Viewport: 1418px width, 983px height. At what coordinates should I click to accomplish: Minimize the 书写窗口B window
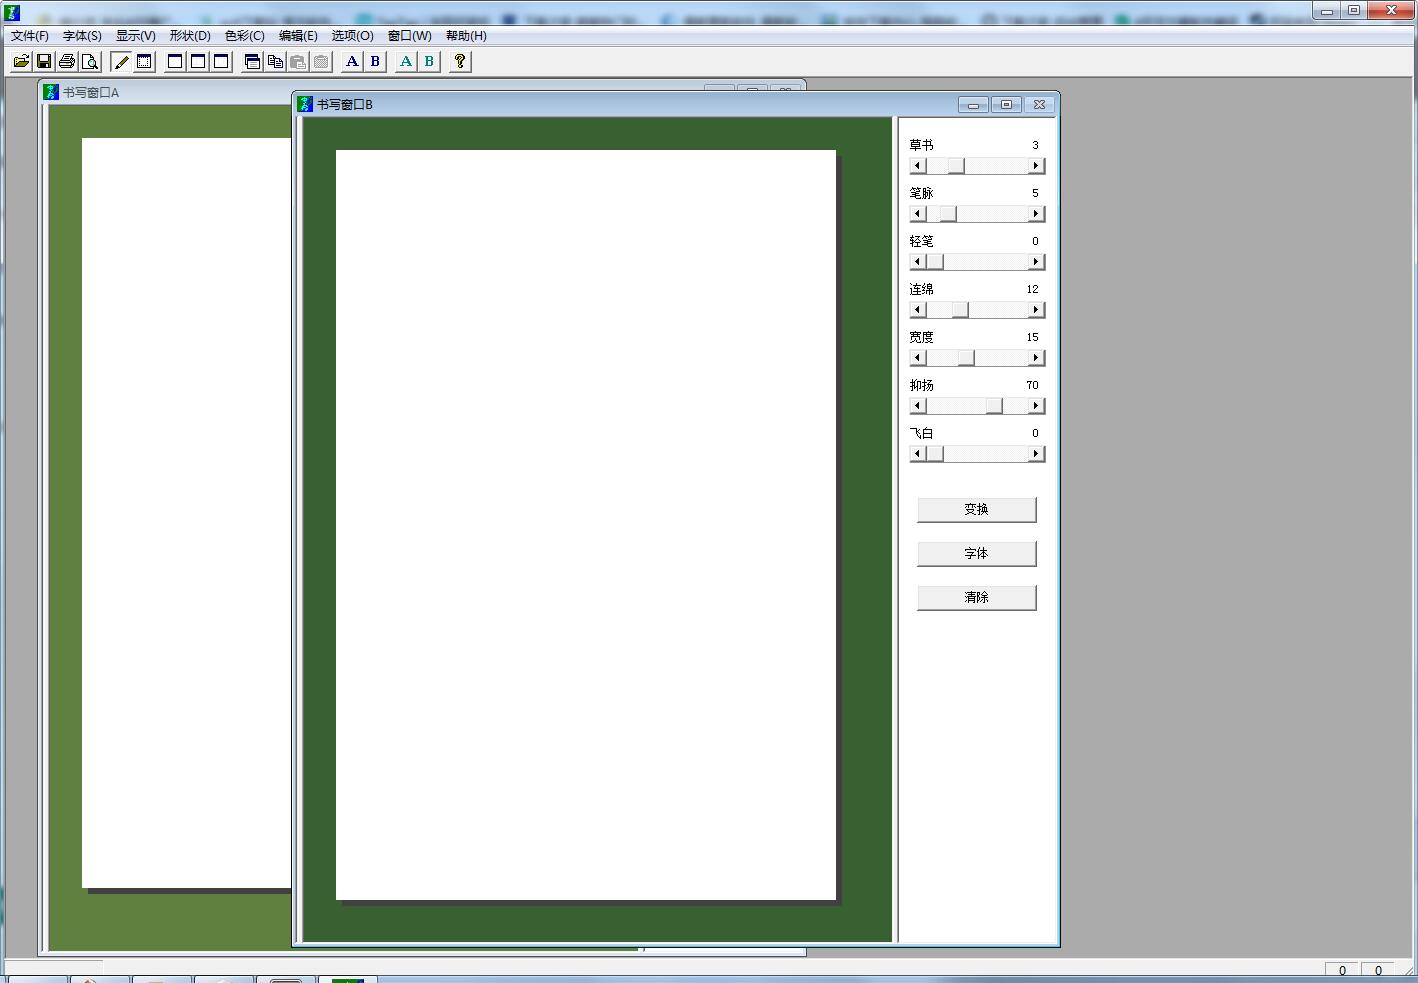click(974, 104)
